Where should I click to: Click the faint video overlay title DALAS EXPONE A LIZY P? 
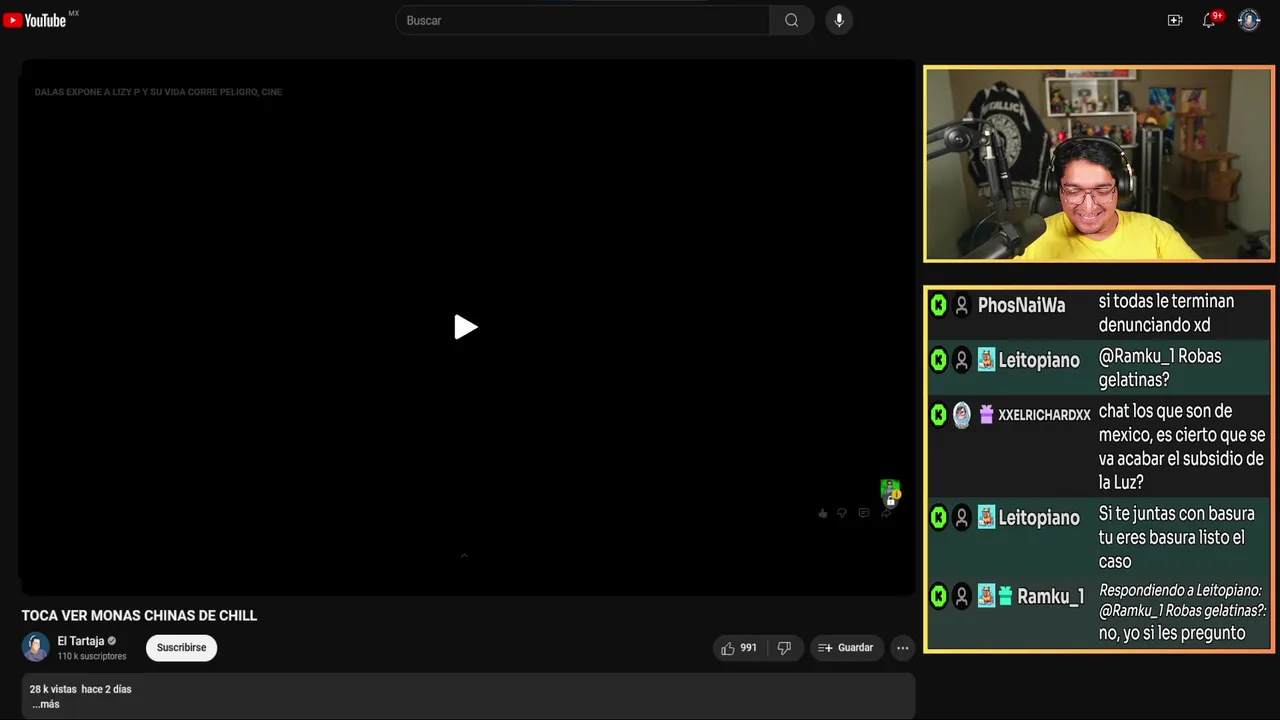click(158, 92)
